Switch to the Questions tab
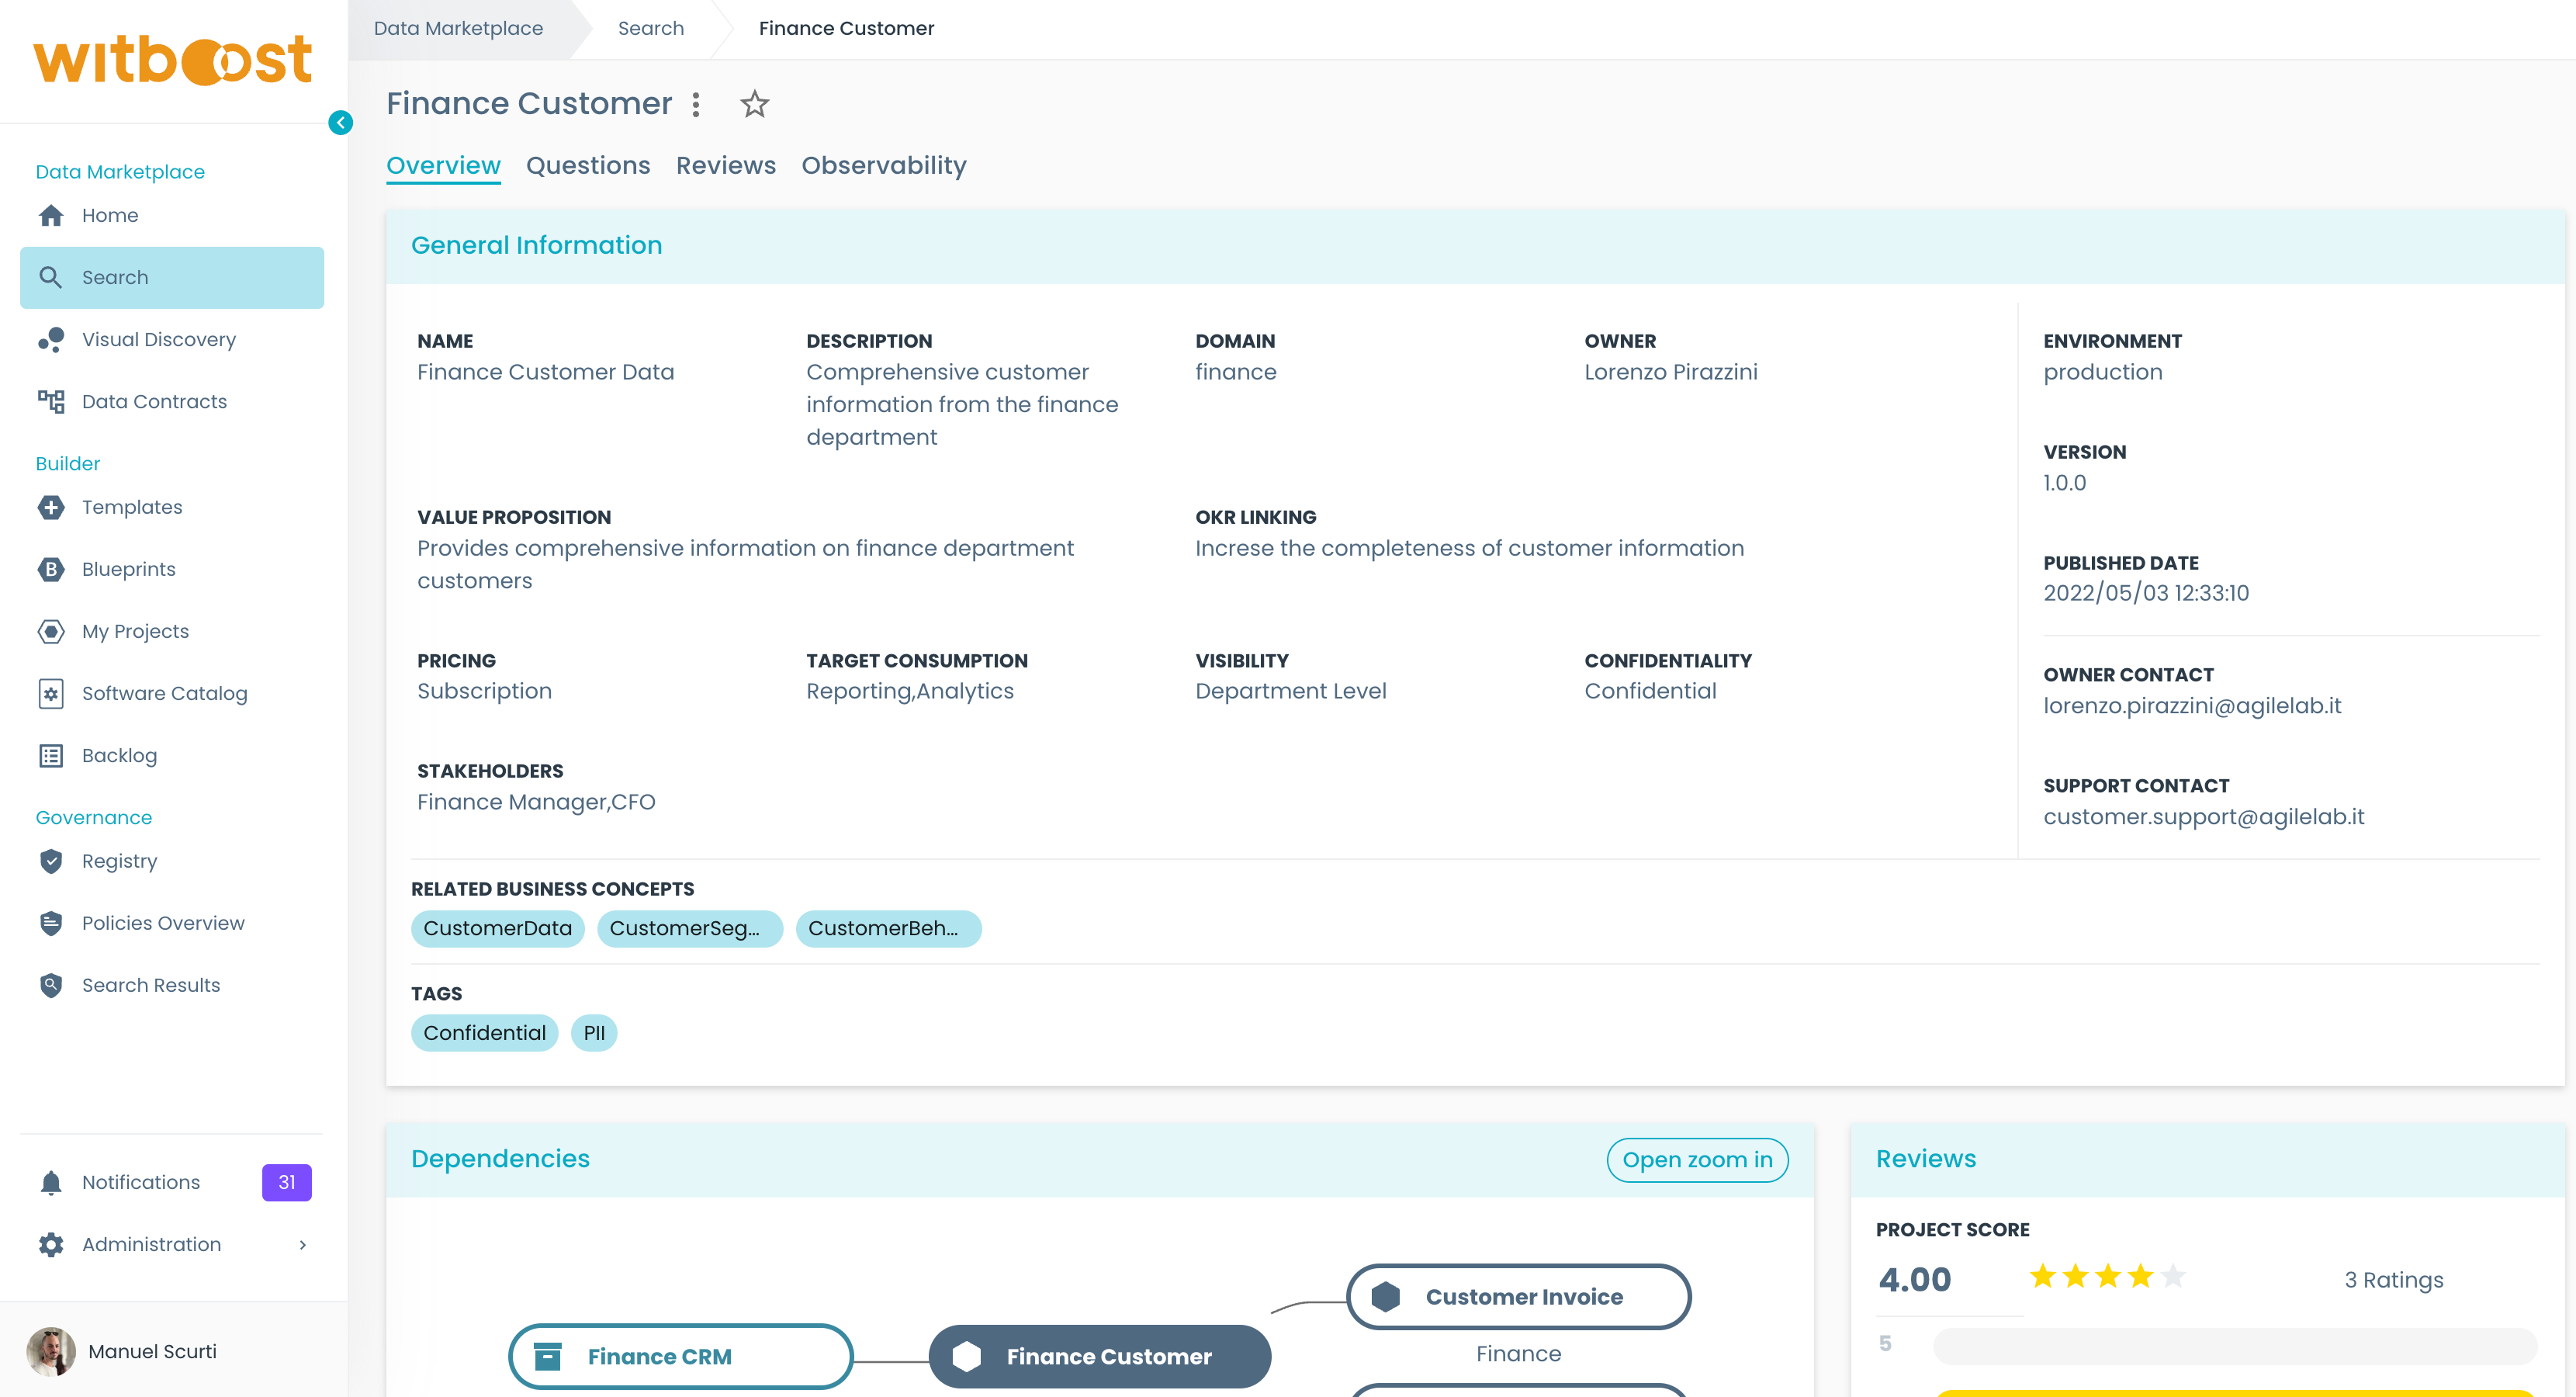 [588, 166]
